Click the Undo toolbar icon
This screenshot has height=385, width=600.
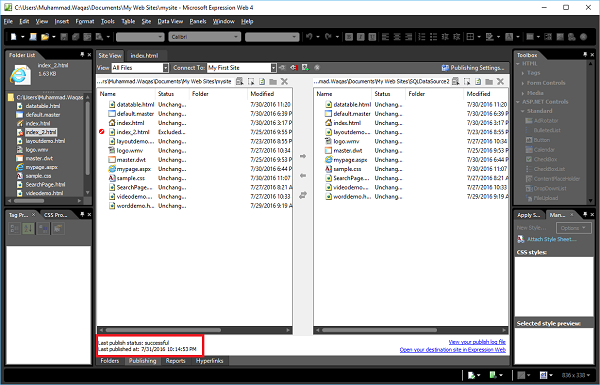tap(309, 37)
